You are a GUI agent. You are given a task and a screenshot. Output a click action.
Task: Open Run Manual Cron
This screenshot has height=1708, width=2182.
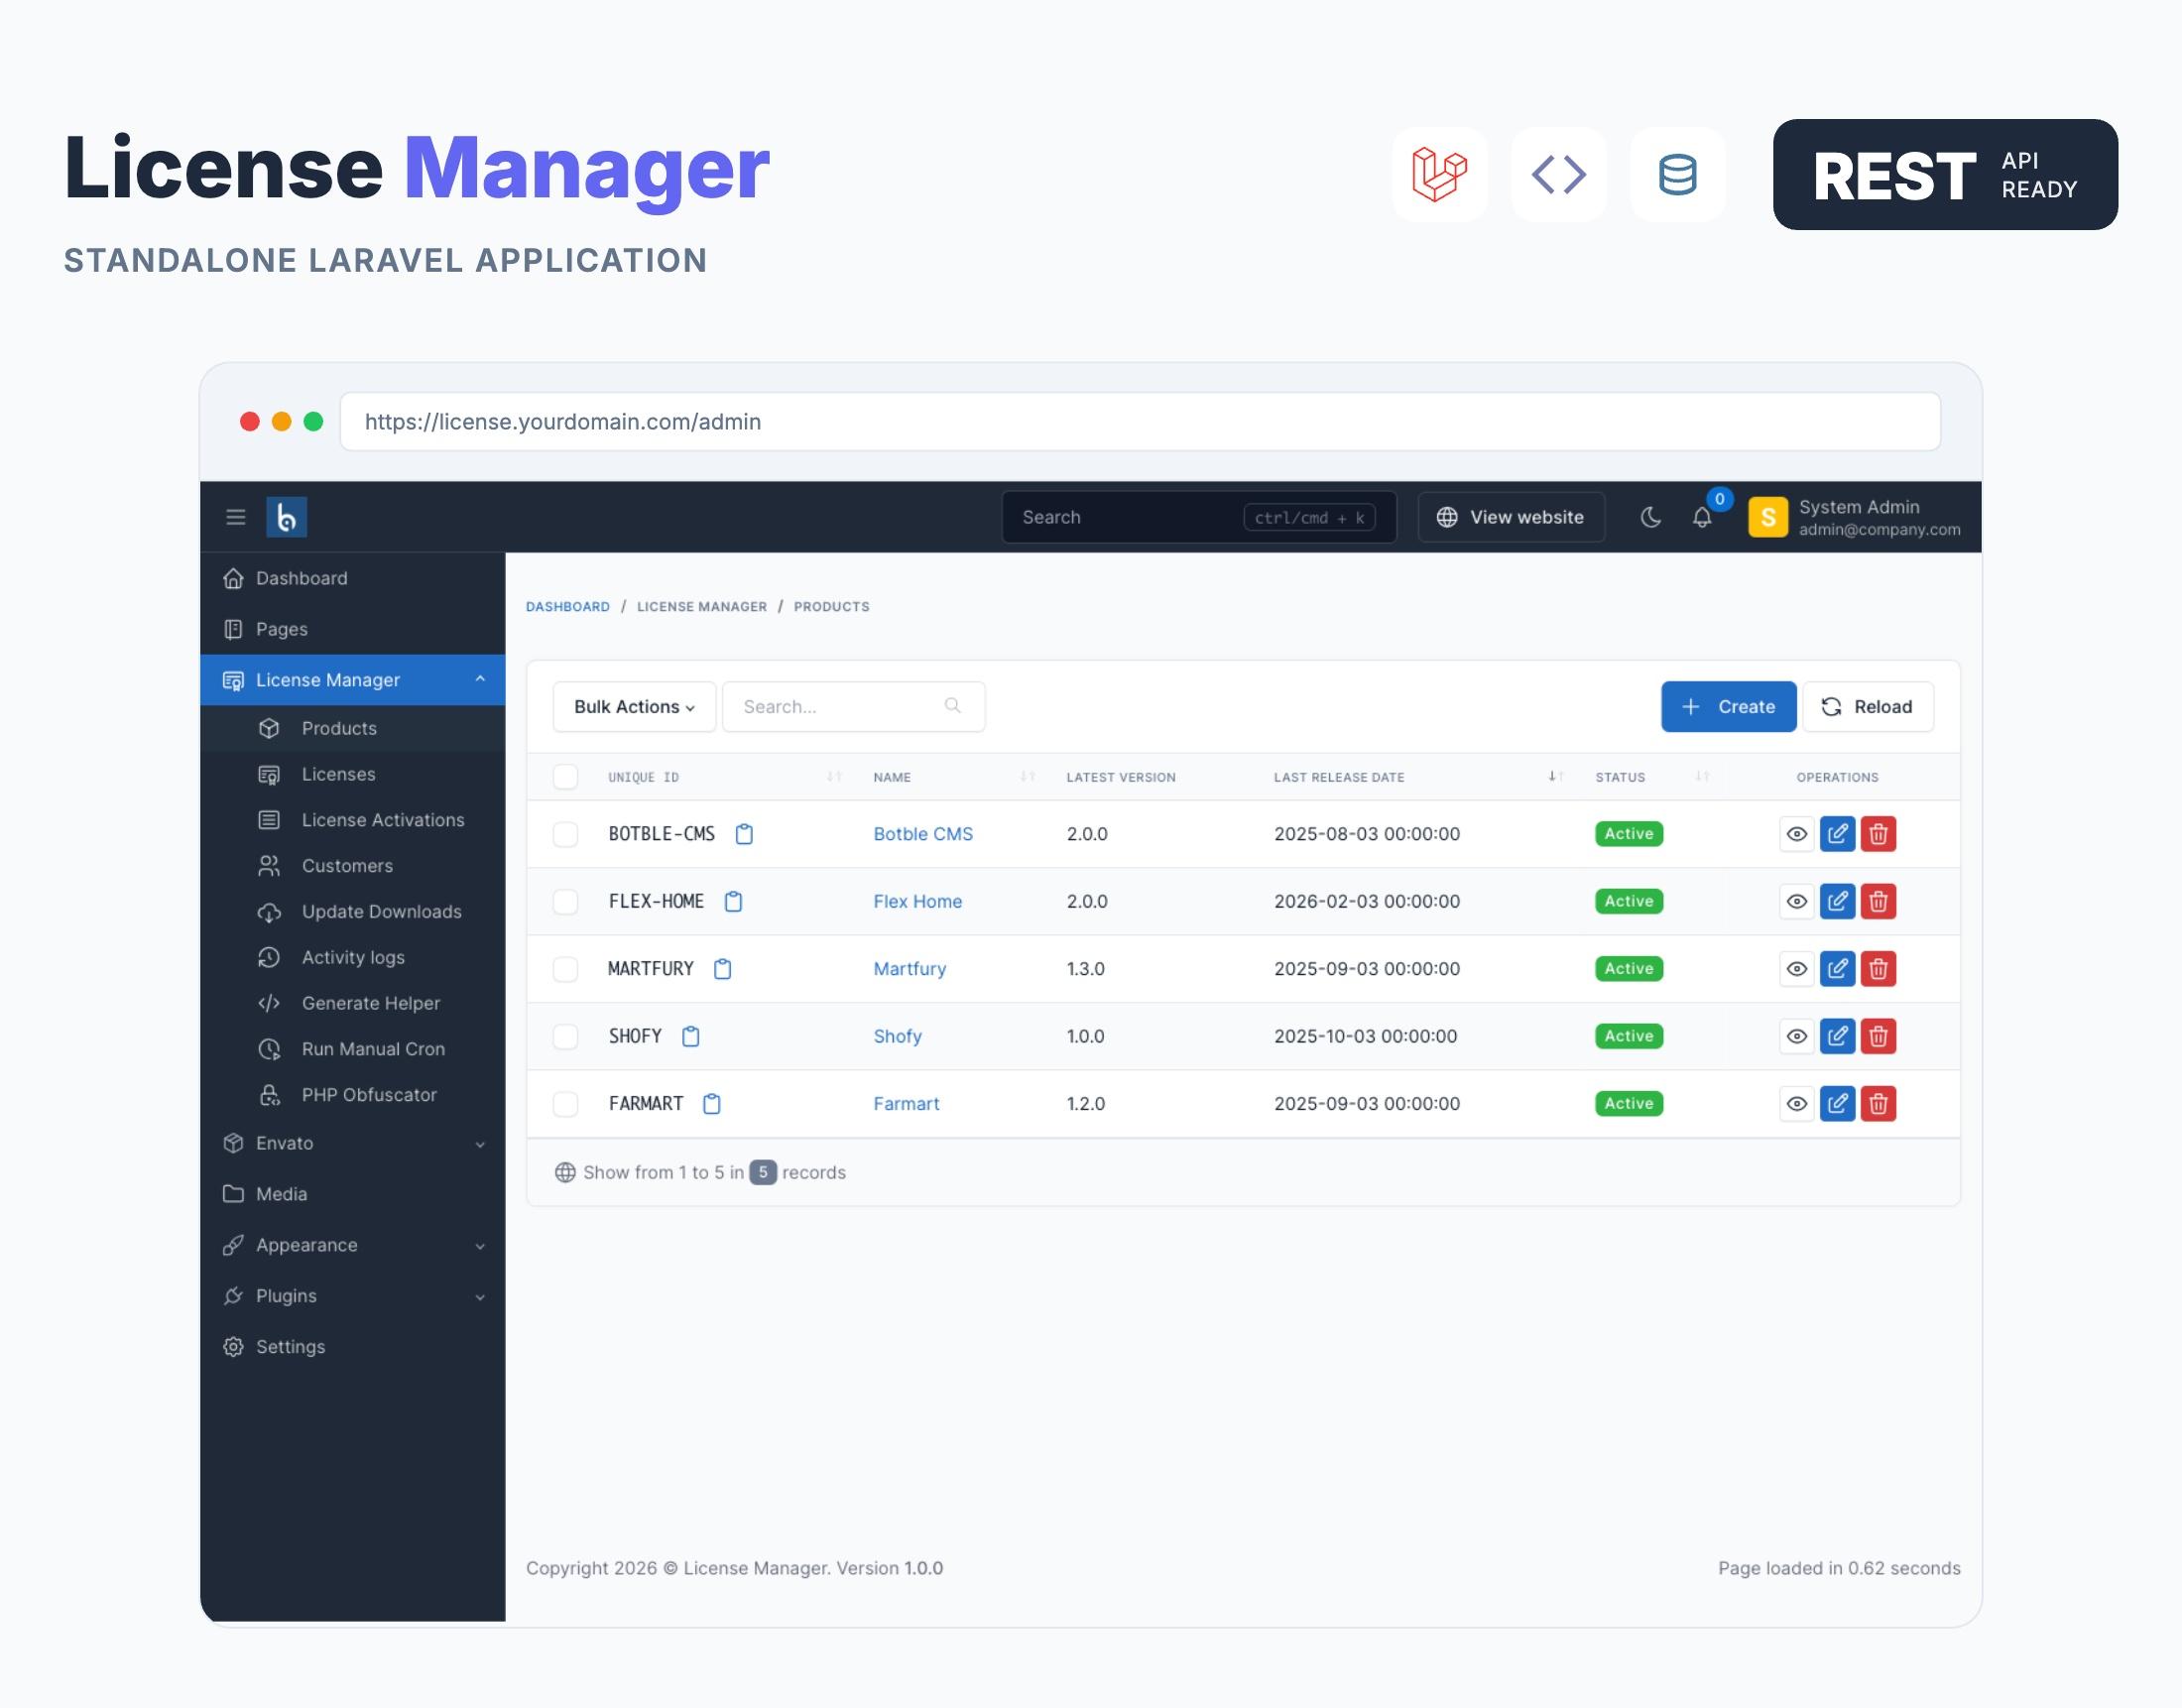click(373, 1048)
